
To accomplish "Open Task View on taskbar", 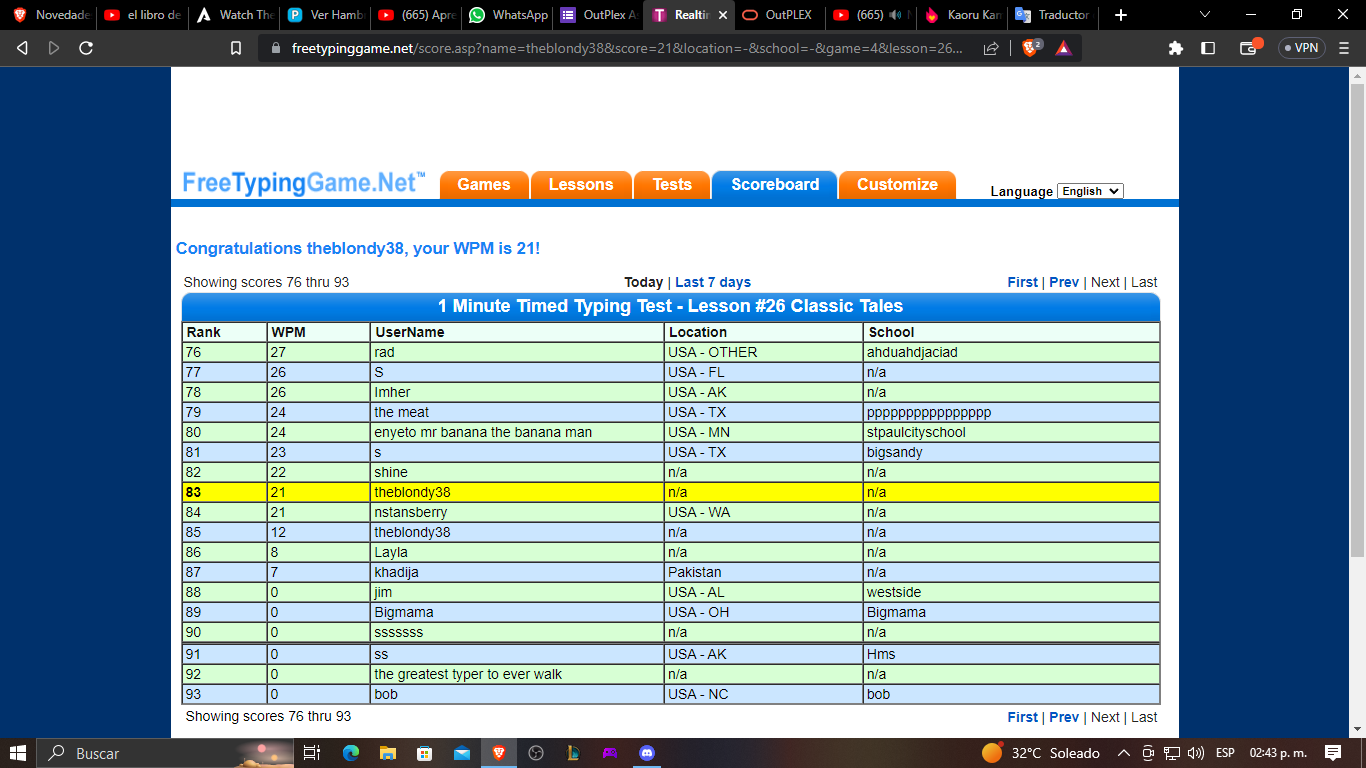I will point(312,753).
